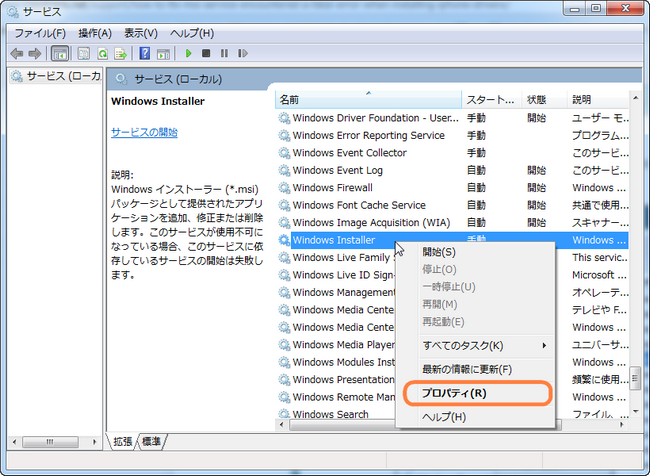Click the Restart Service toolbar icon
Image resolution: width=650 pixels, height=476 pixels.
[243, 53]
